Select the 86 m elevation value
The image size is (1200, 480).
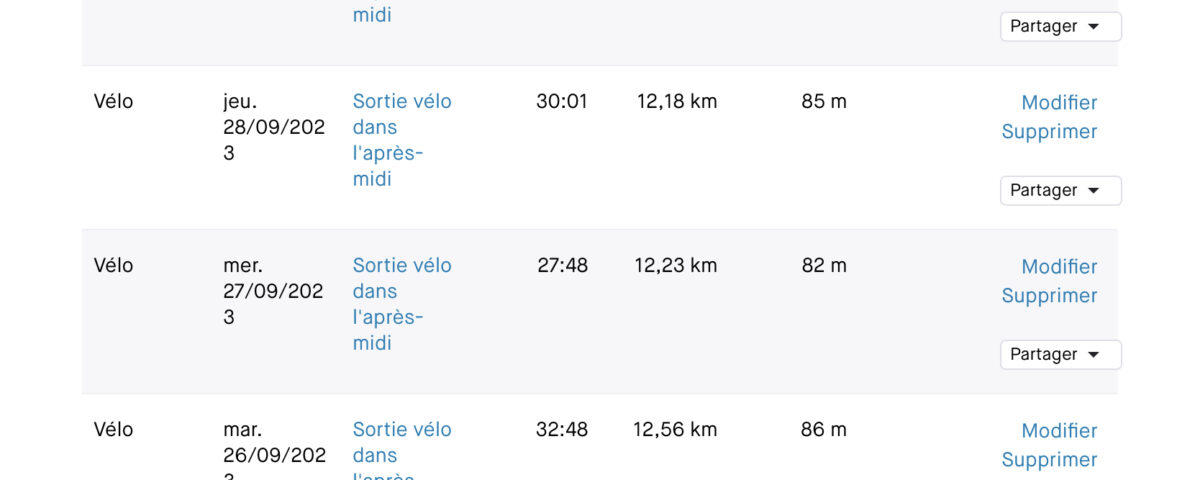[x=824, y=429]
